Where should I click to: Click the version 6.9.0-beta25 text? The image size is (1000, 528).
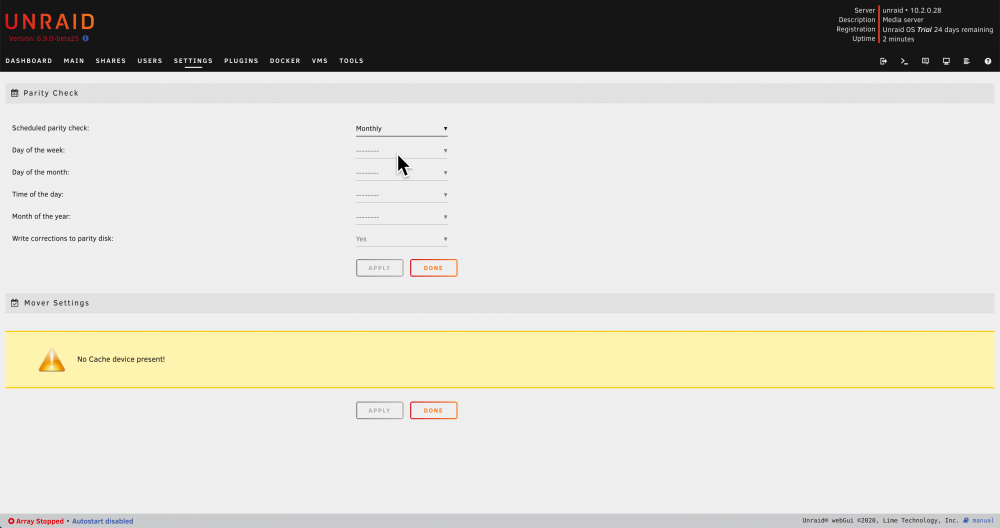tap(44, 38)
